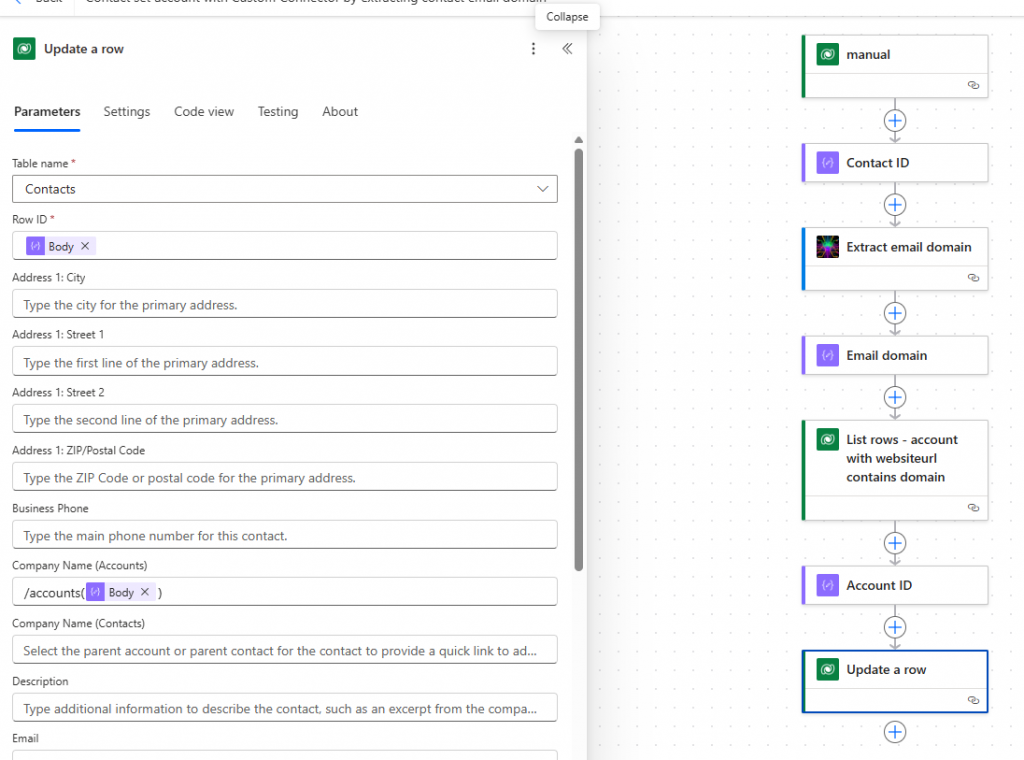
Task: Remove Body token from Company Name (Accounts)
Action: tap(145, 592)
